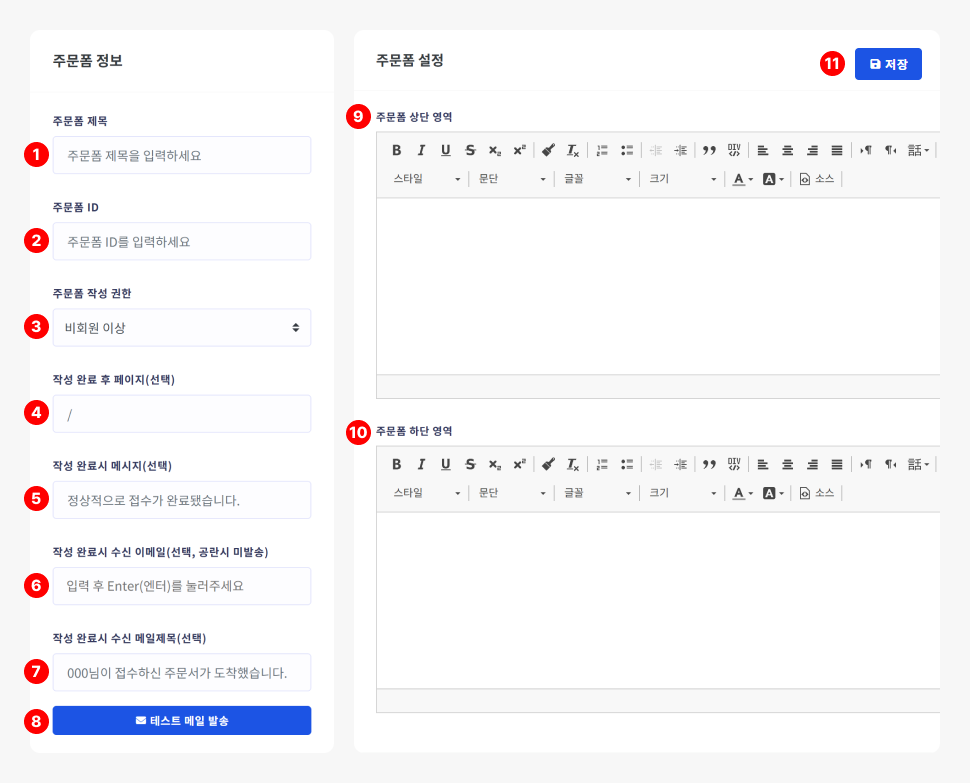The height and width of the screenshot is (783, 970).
Task: Click strikethrough icon in top area editor
Action: click(x=470, y=150)
